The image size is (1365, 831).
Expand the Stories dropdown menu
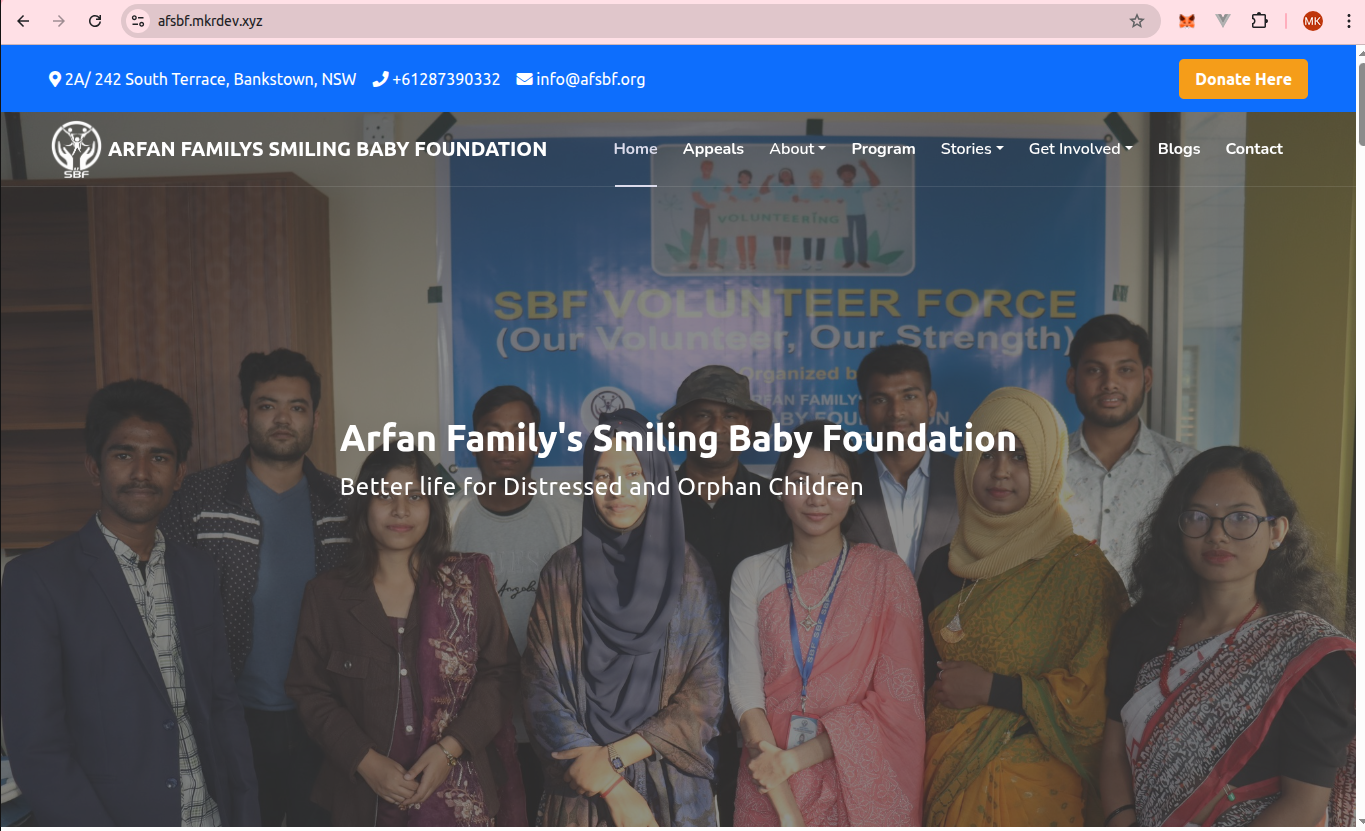(x=972, y=149)
